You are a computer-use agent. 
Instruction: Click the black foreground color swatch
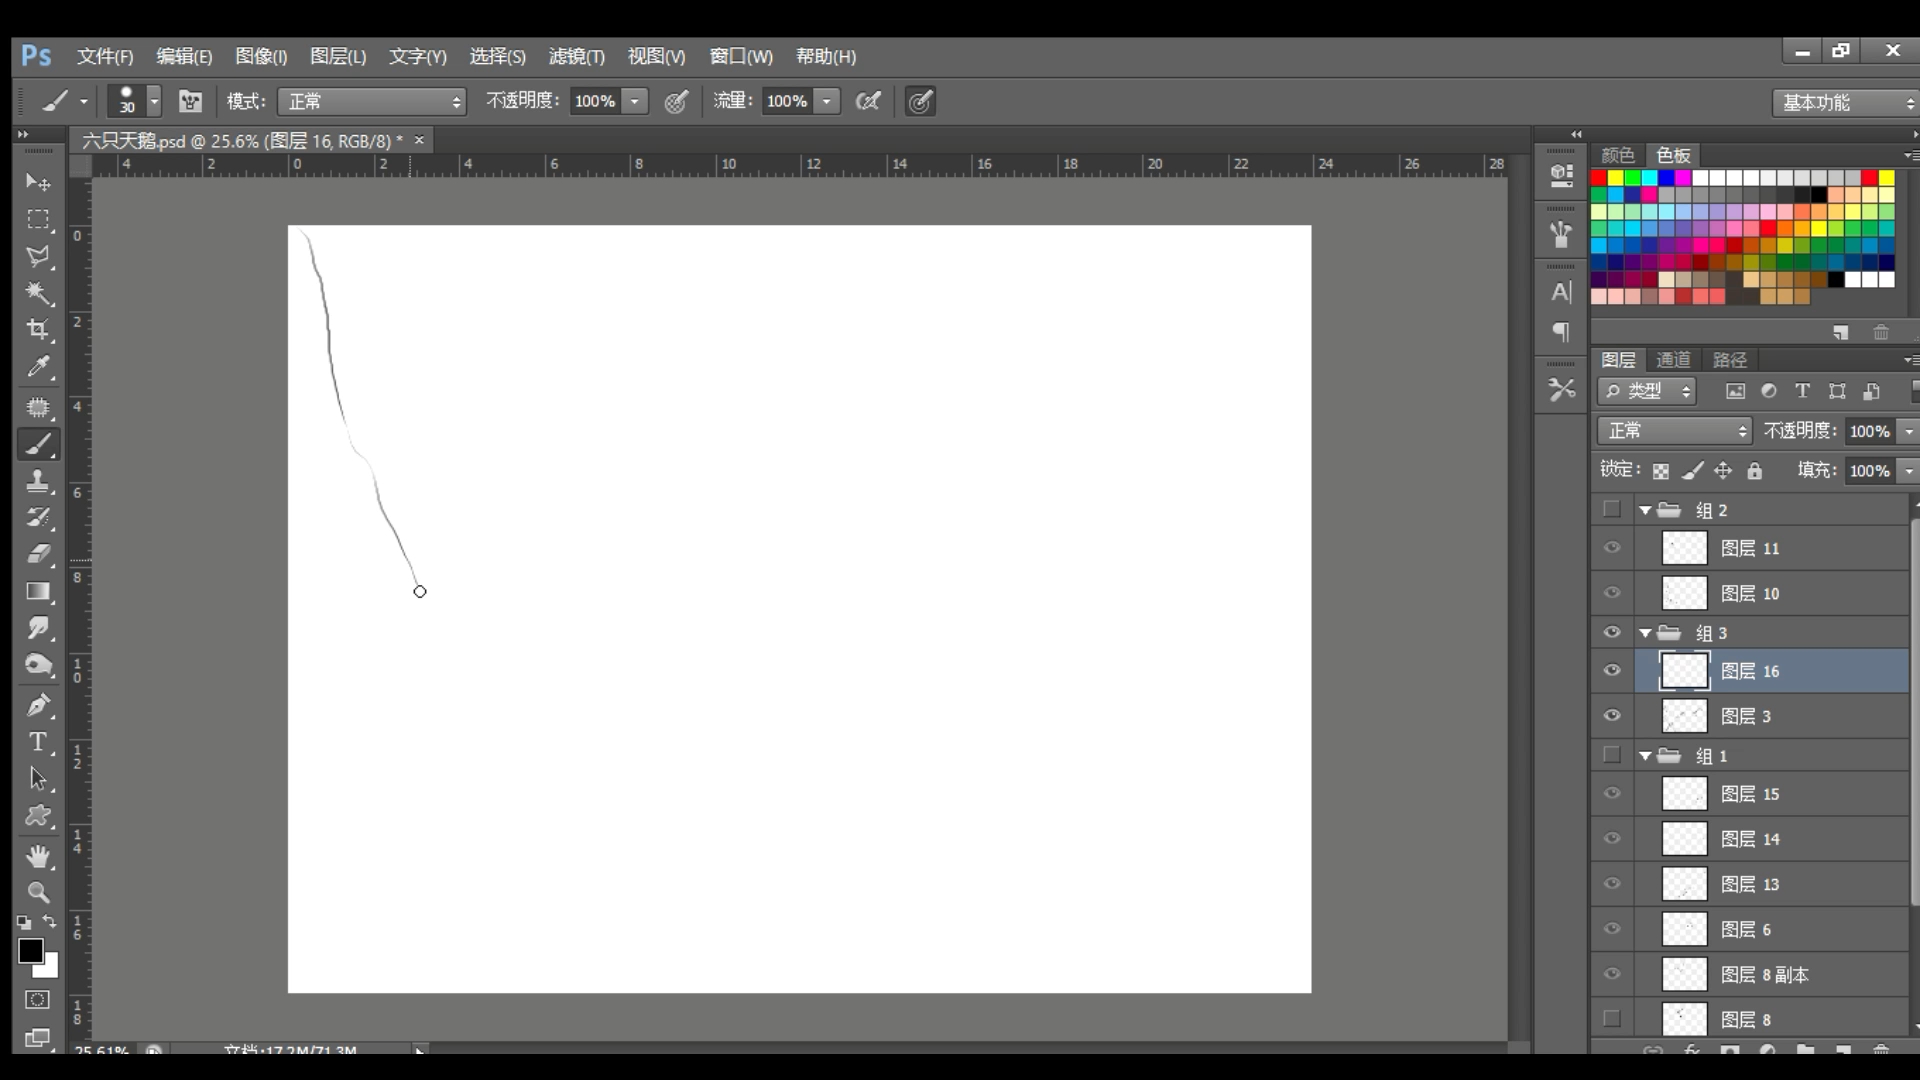[30, 951]
